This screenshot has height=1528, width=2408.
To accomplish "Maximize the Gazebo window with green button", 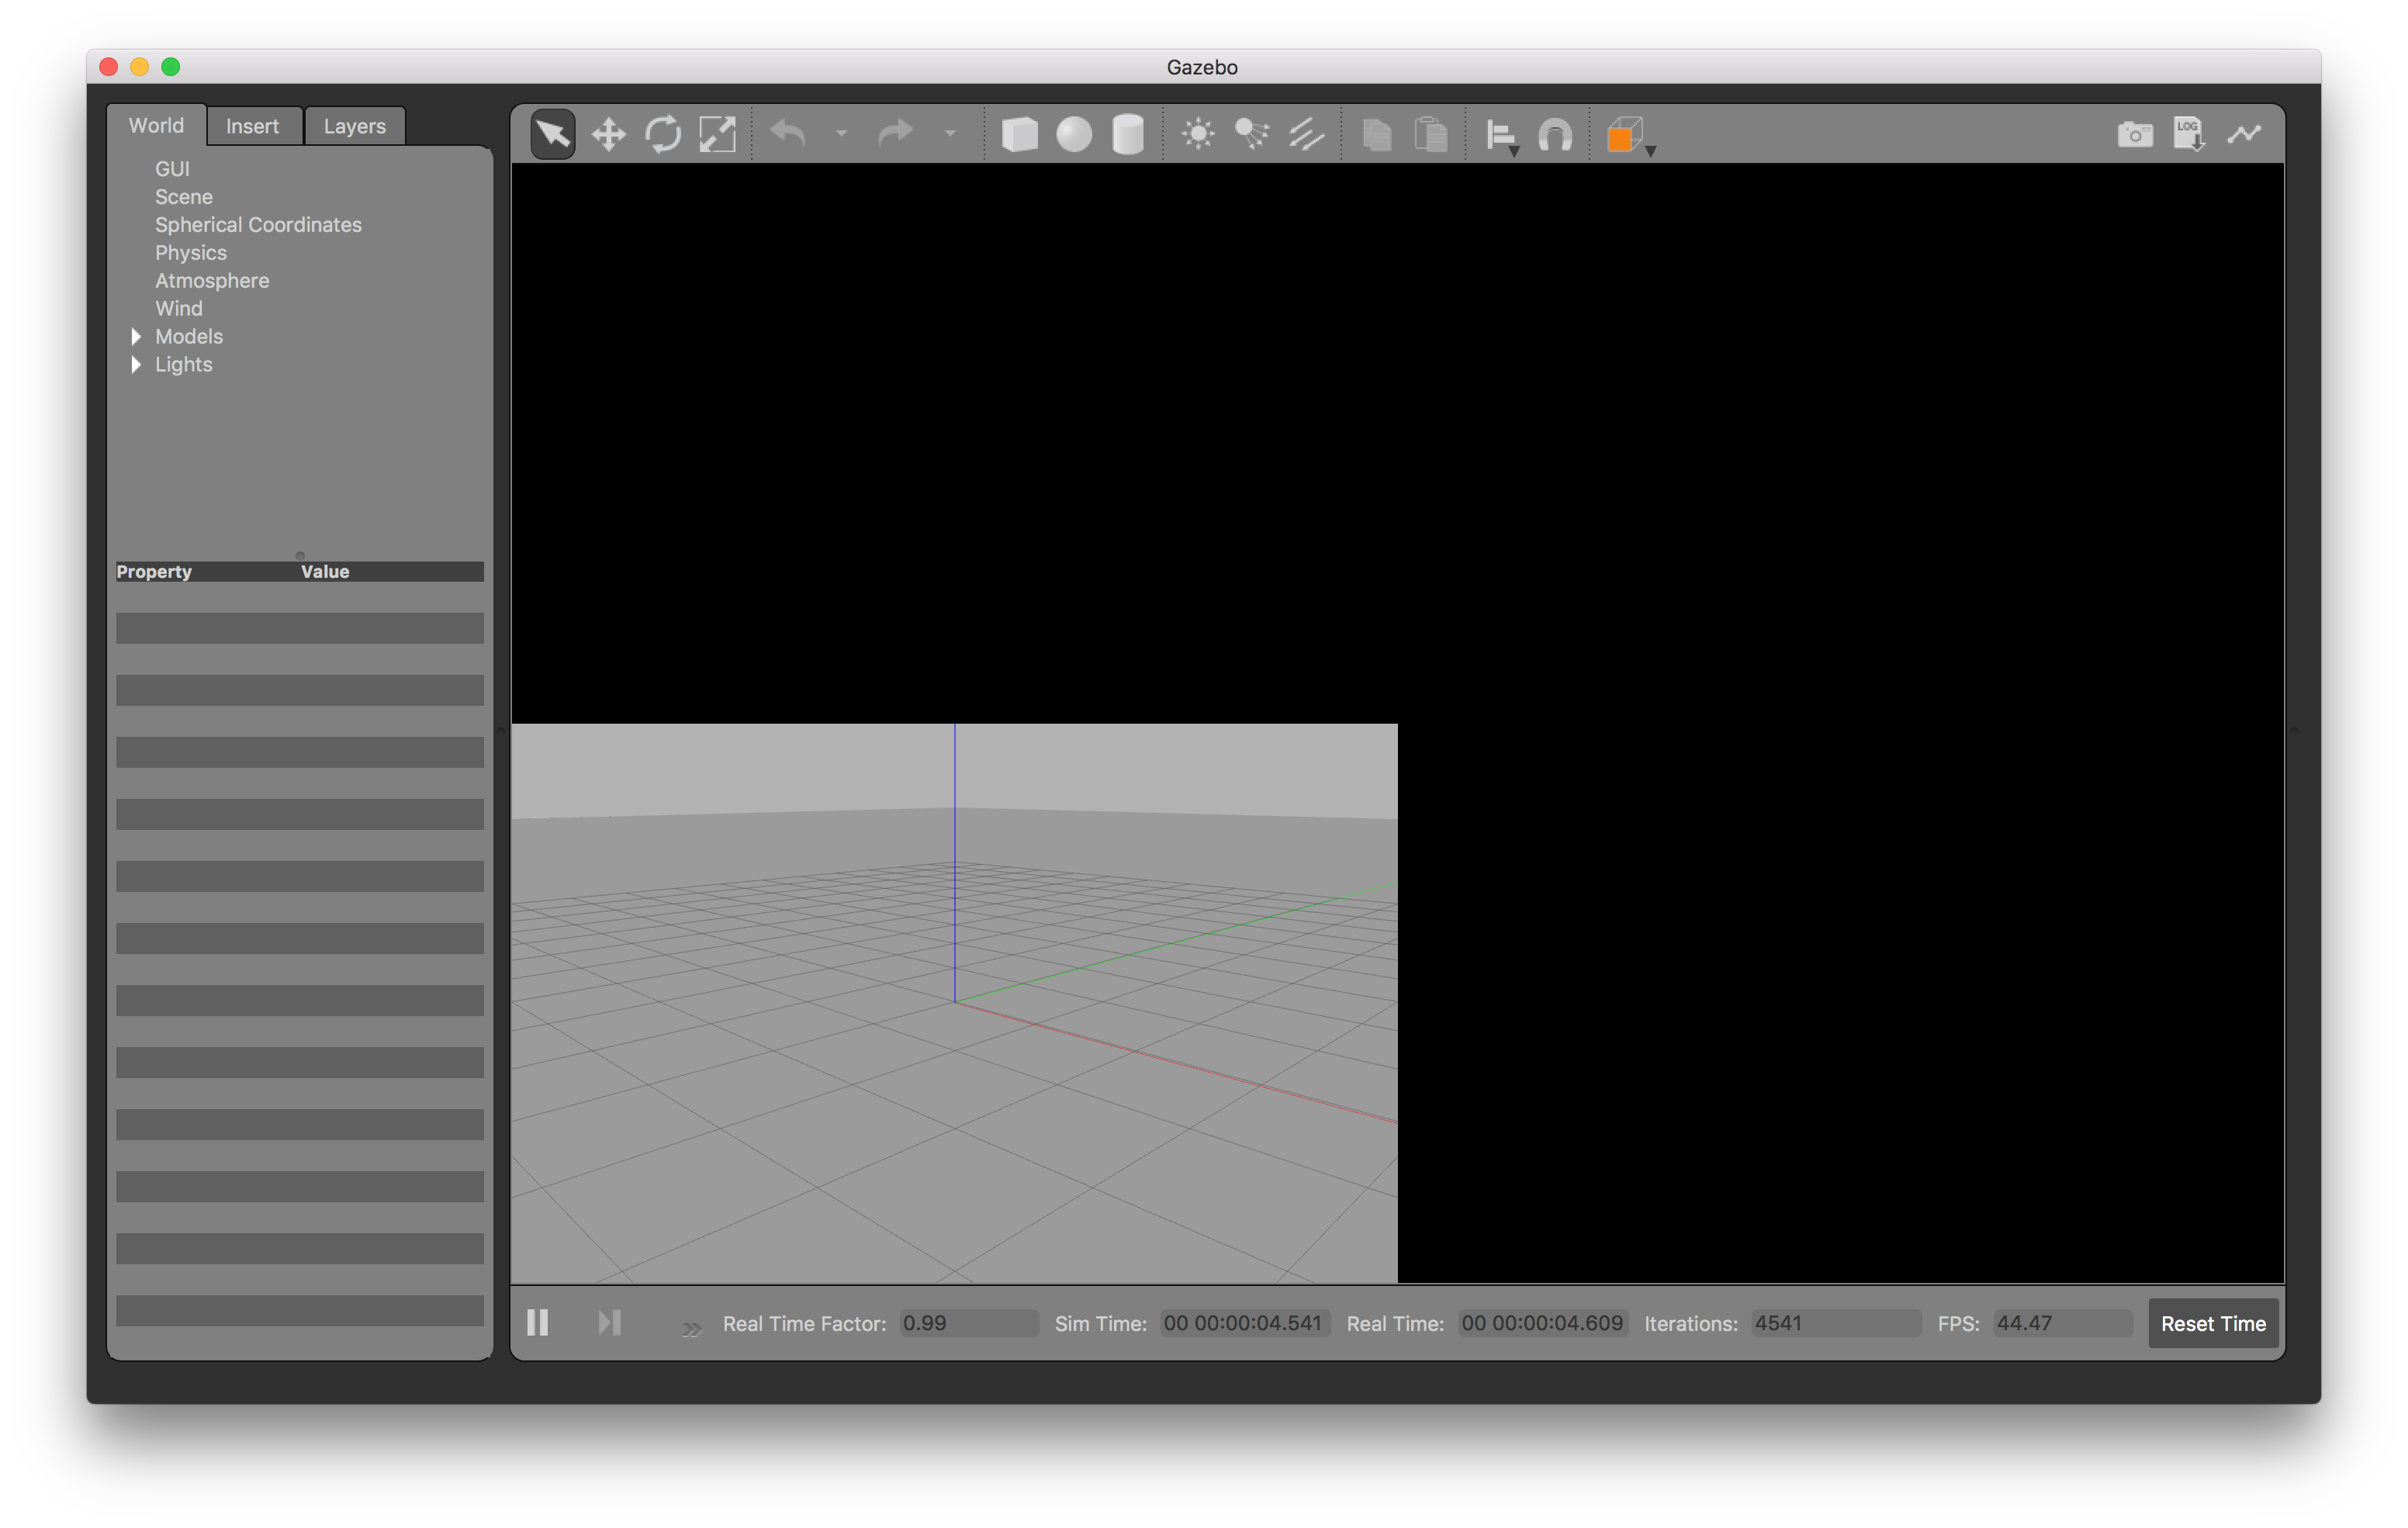I will pos(171,67).
